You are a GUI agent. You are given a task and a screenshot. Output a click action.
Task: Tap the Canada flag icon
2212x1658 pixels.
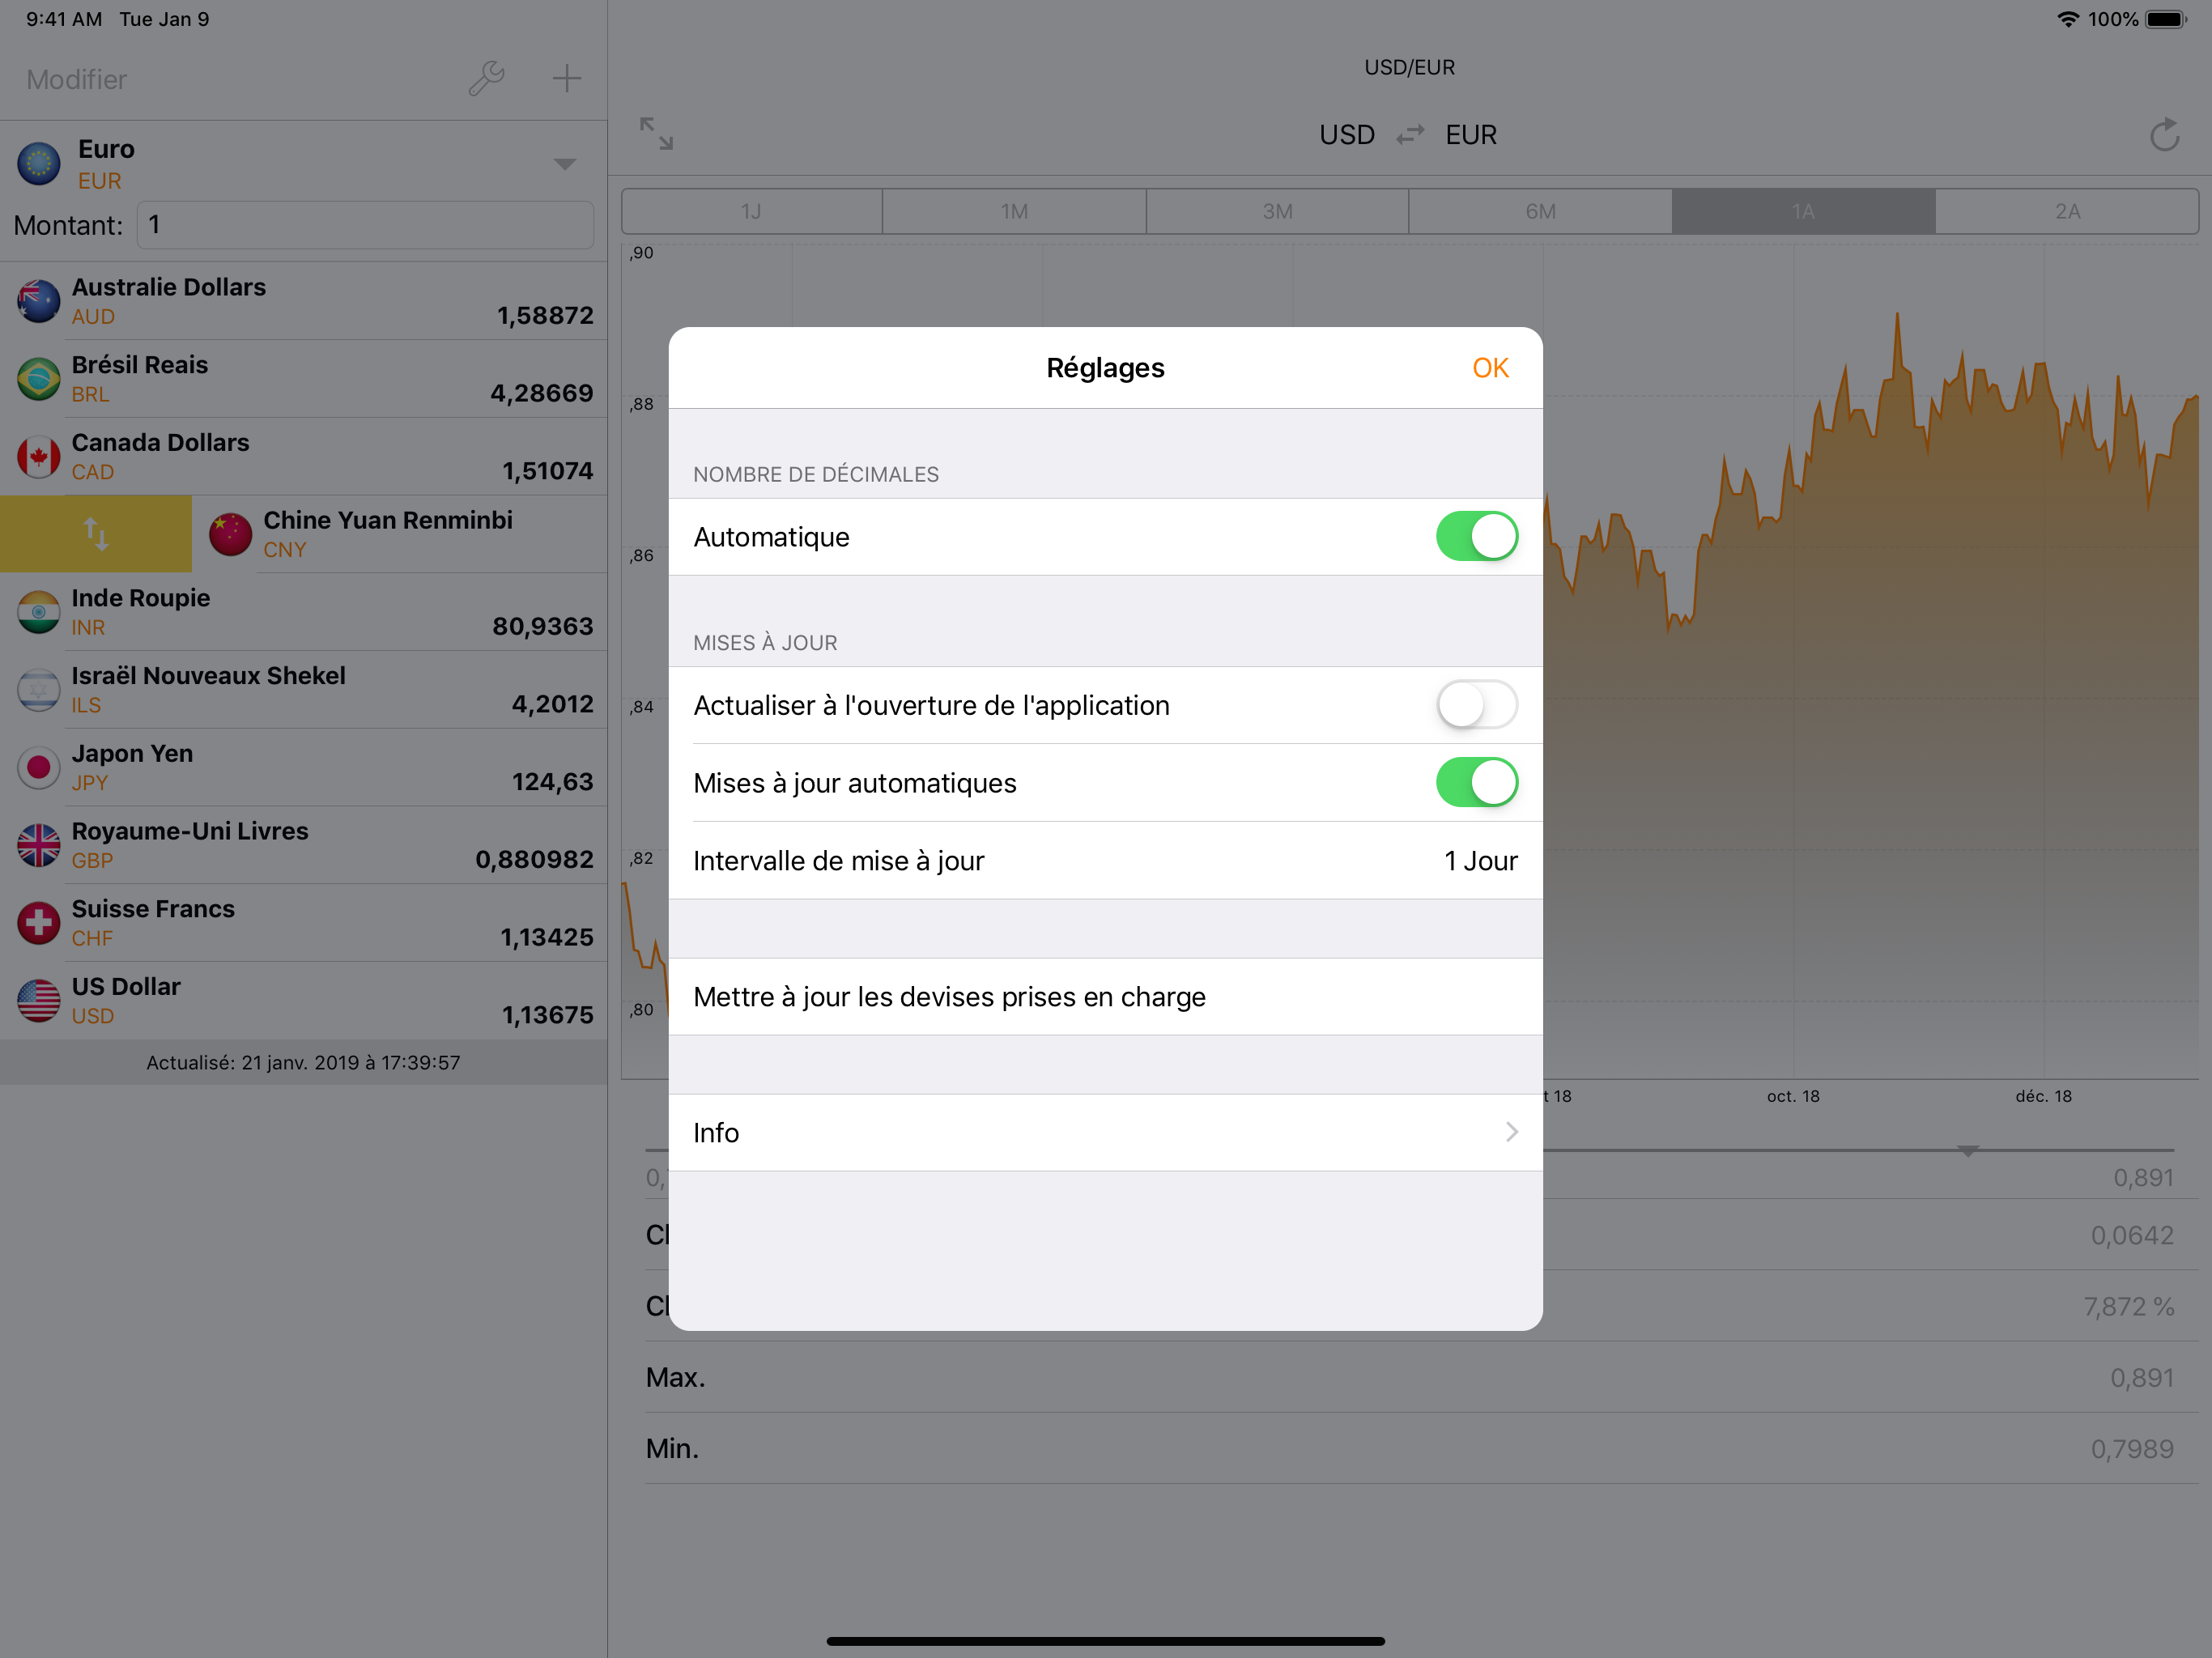[38, 456]
